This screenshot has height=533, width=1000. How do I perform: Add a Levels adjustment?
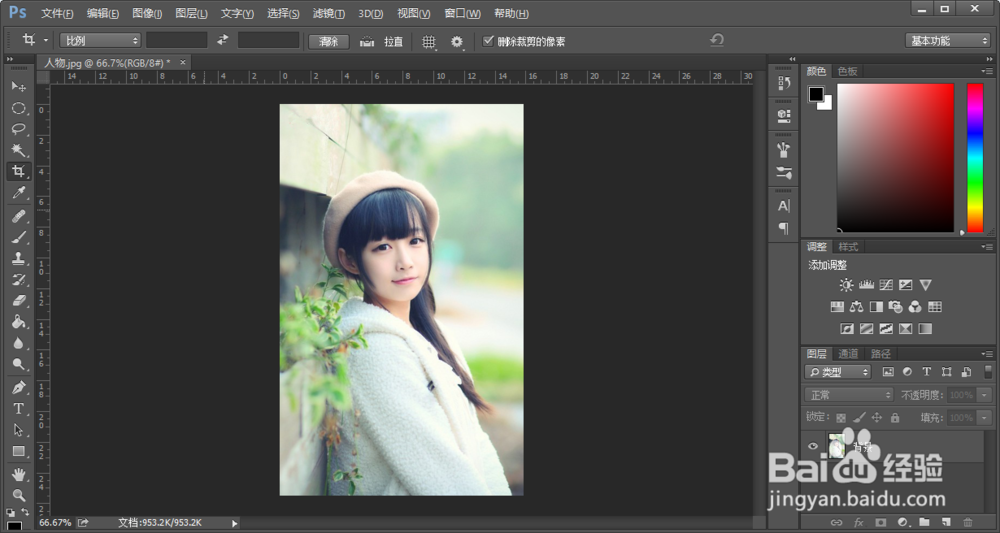coord(866,285)
